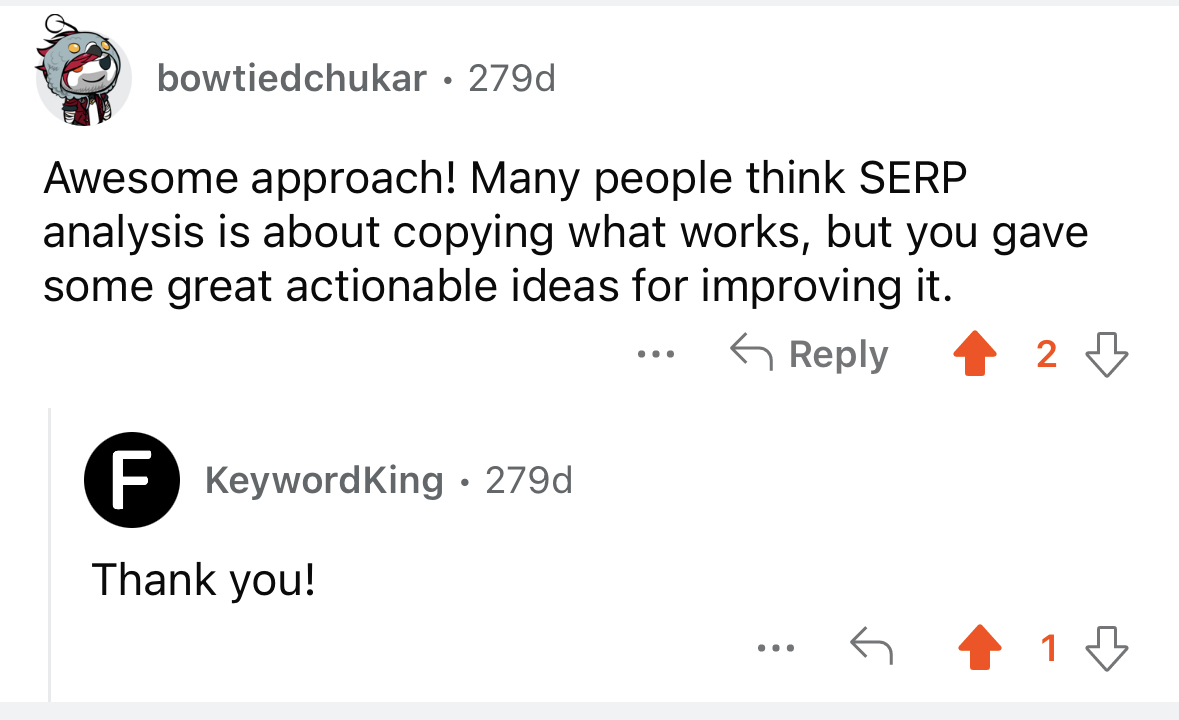Click the vote count 2

1047,354
